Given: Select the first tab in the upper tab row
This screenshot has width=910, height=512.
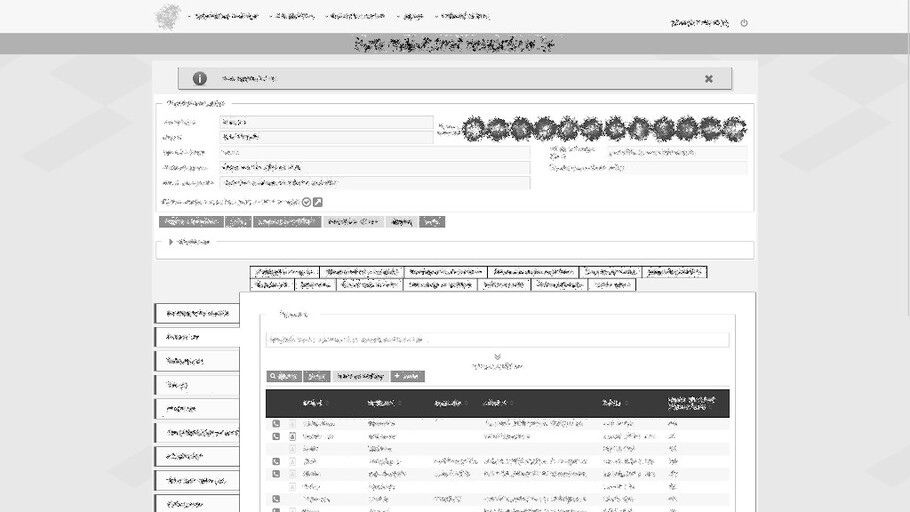Looking at the screenshot, I should (285, 272).
